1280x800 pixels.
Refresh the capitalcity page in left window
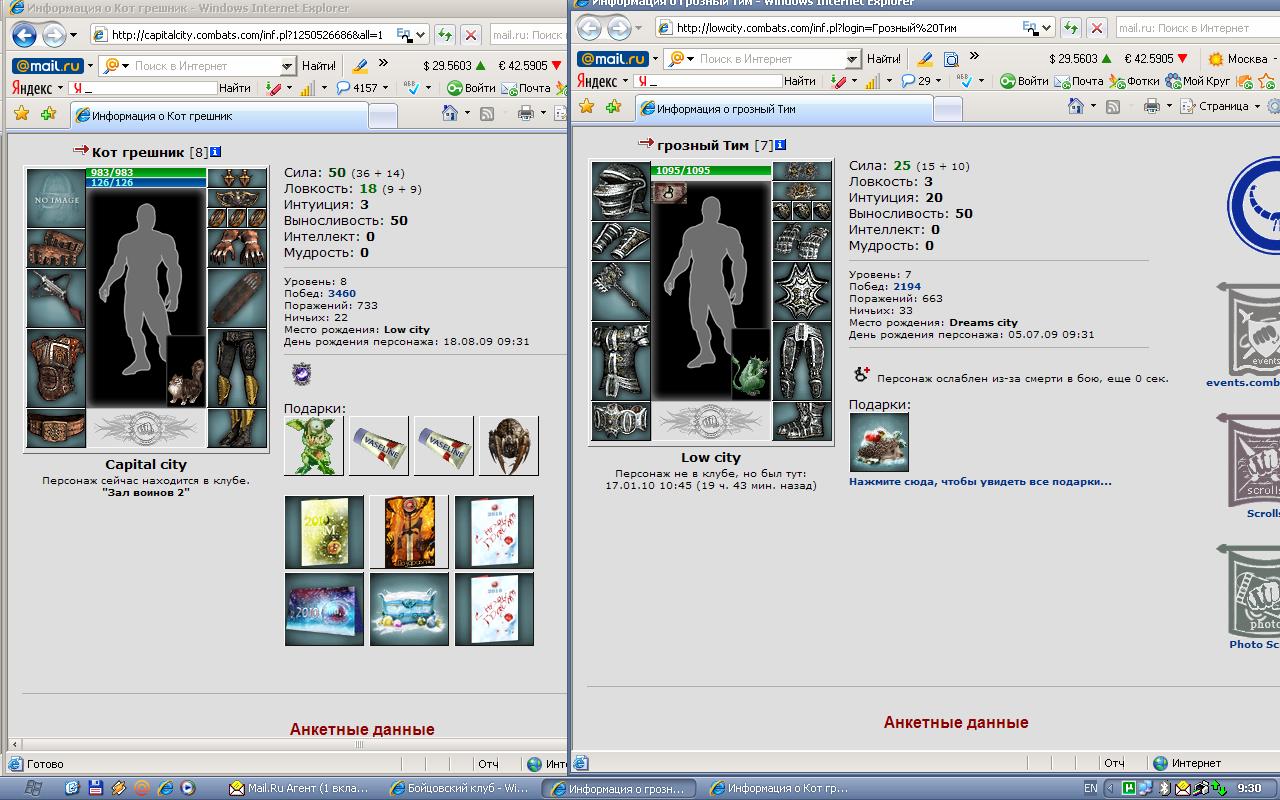[446, 35]
